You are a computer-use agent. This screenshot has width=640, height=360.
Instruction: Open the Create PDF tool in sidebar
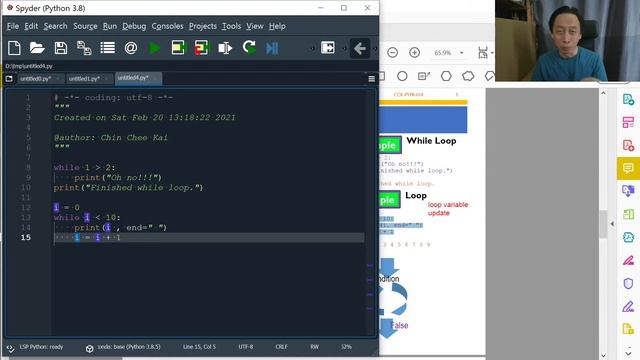tap(628, 145)
